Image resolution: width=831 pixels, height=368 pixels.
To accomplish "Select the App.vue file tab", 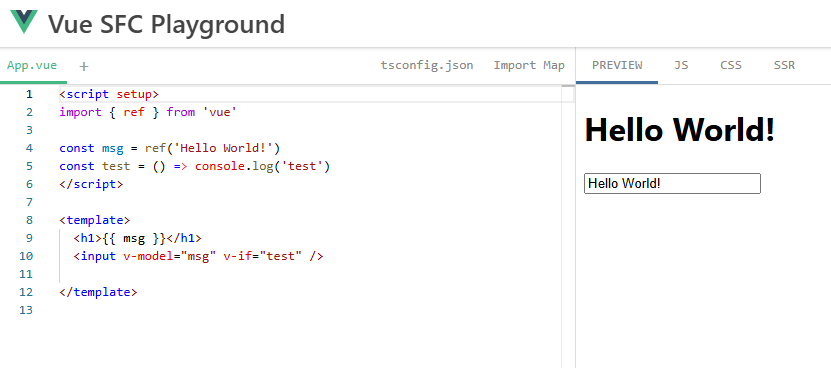I will (32, 65).
